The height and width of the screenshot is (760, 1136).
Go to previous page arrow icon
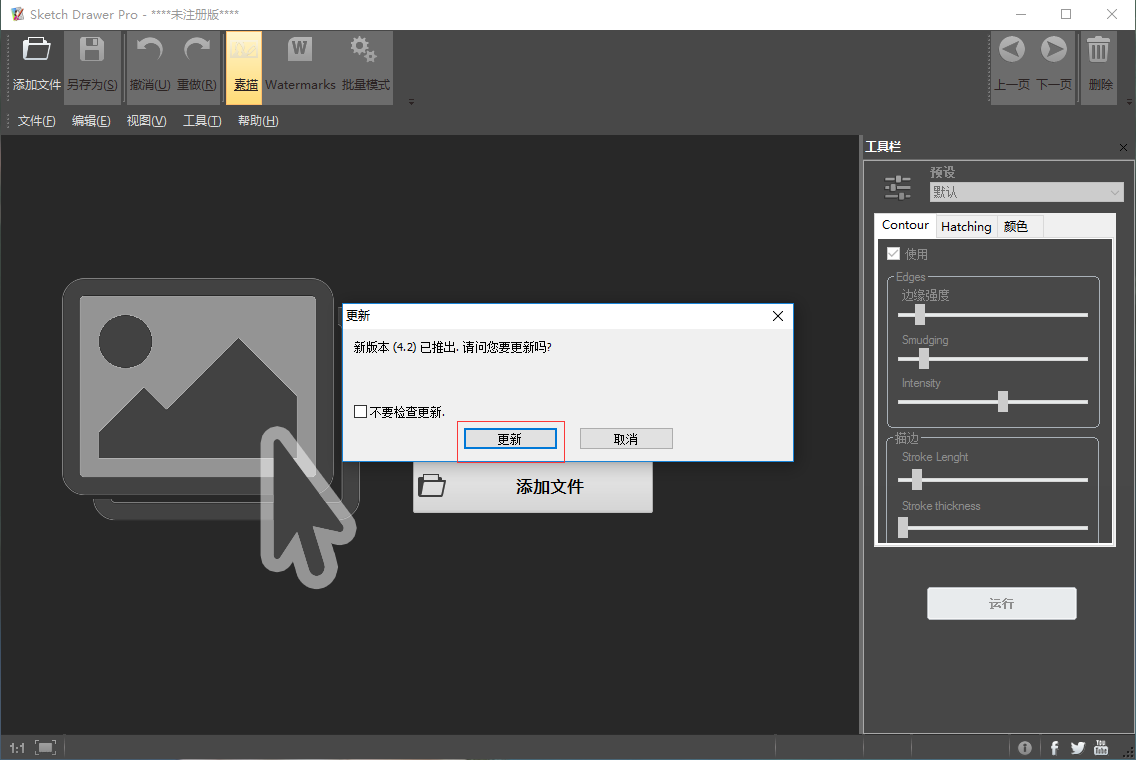coord(1012,50)
